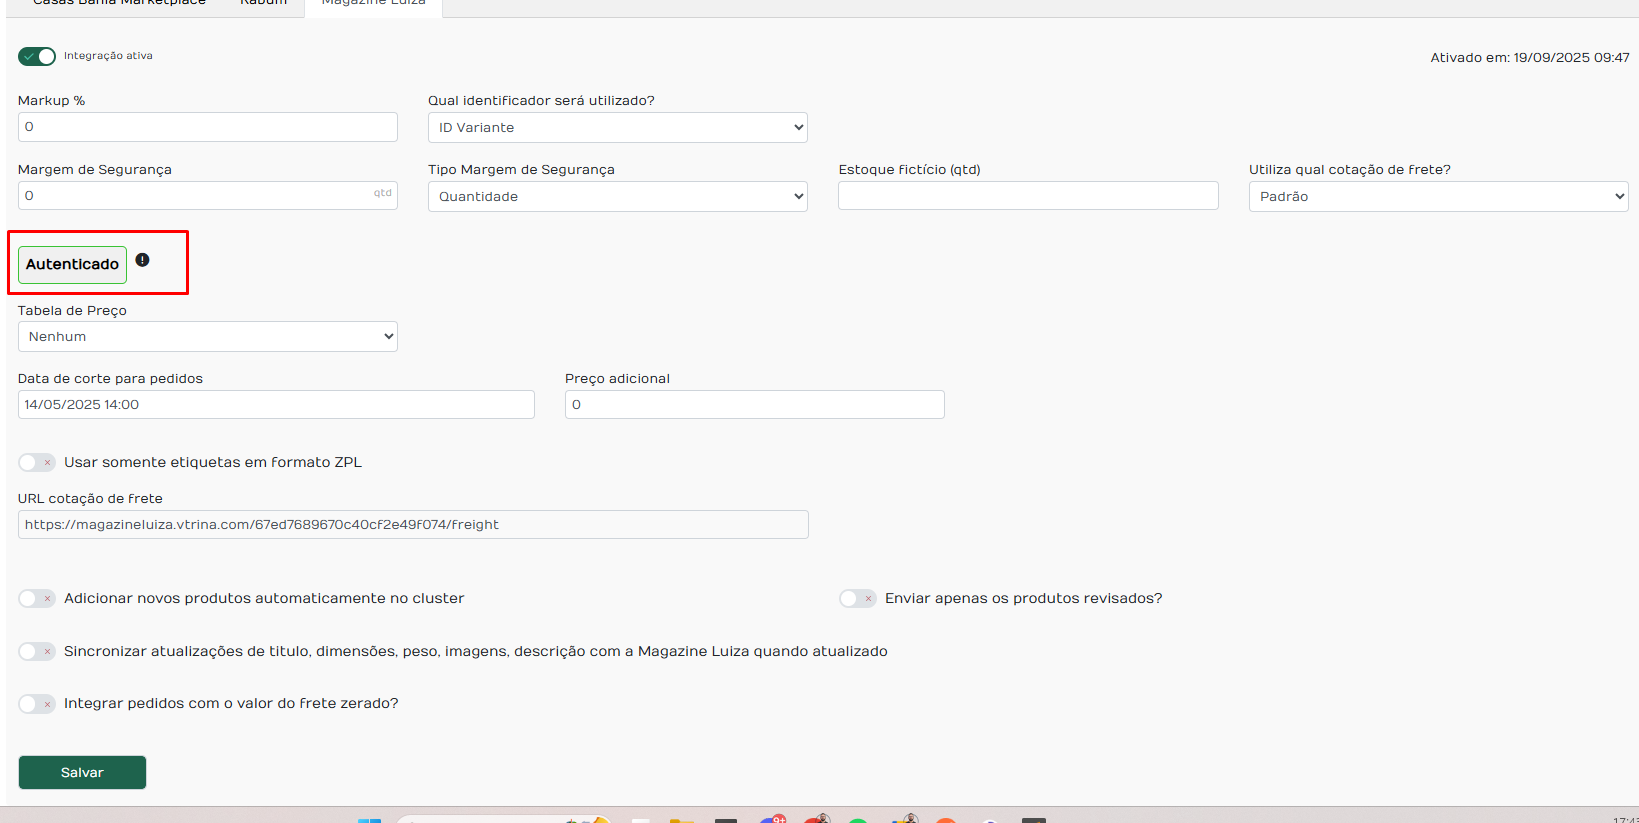1639x823 pixels.
Task: Open the Tabela de Preço dropdown
Action: point(208,336)
